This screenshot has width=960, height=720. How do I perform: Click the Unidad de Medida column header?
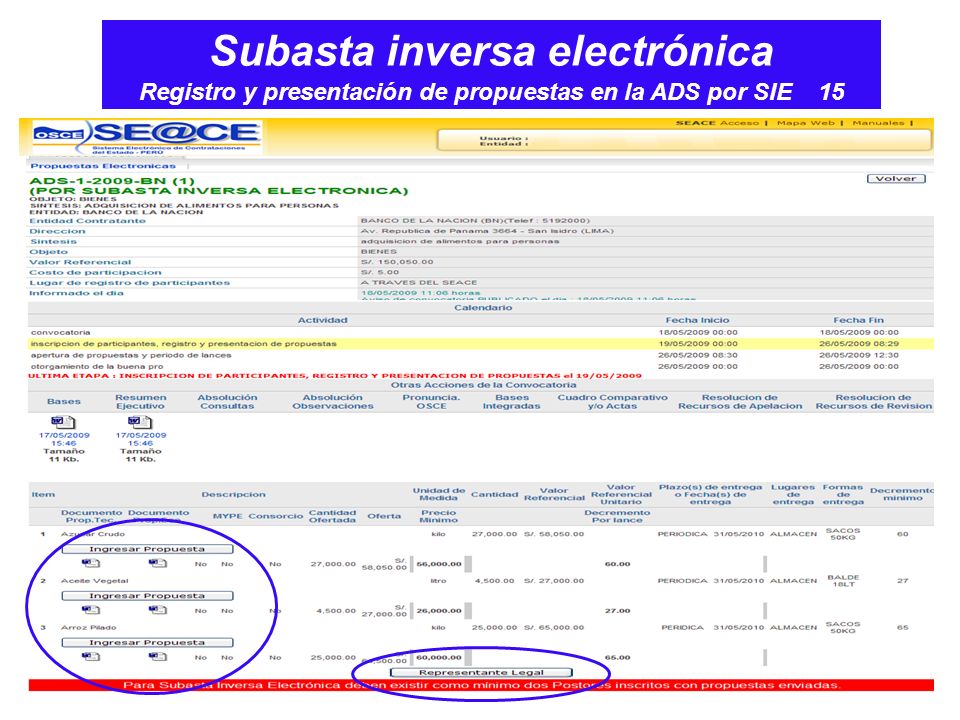438,495
